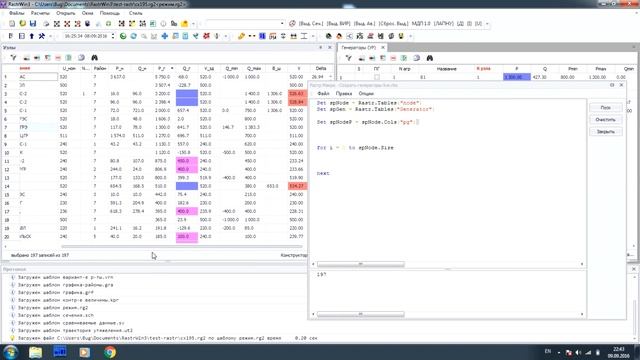Click the Пуск button in macro window

tap(606, 107)
